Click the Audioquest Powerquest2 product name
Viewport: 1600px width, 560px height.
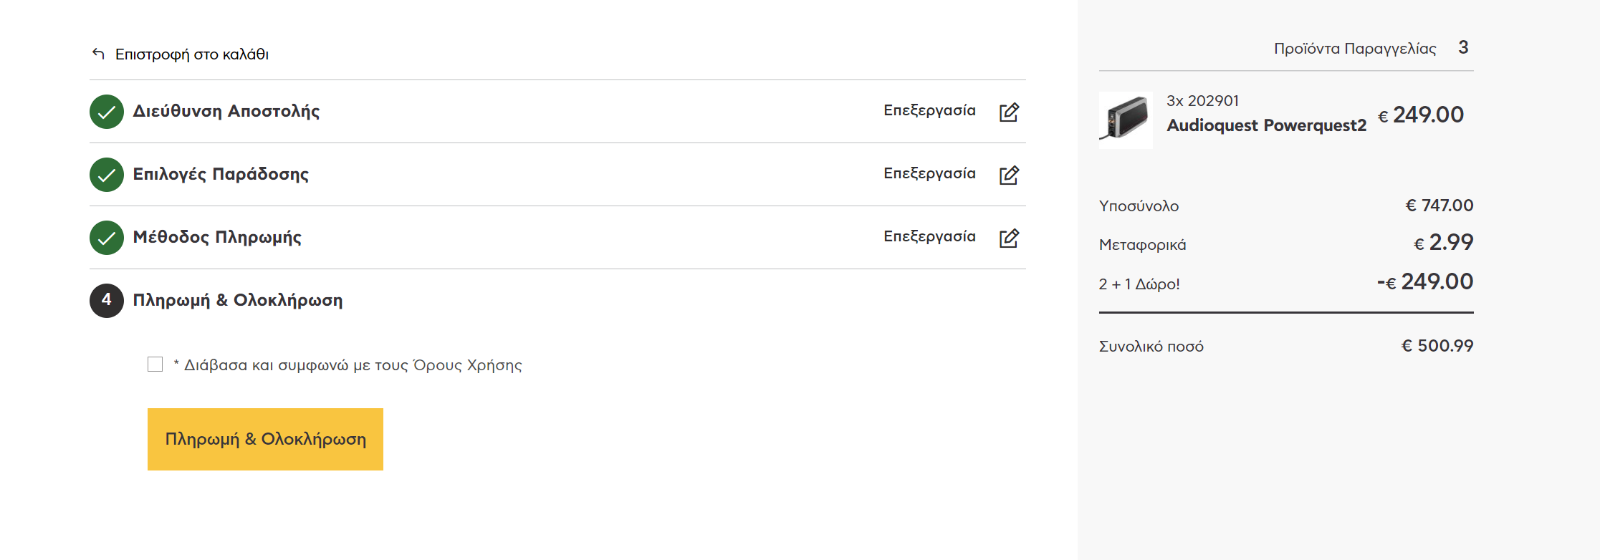(x=1266, y=125)
